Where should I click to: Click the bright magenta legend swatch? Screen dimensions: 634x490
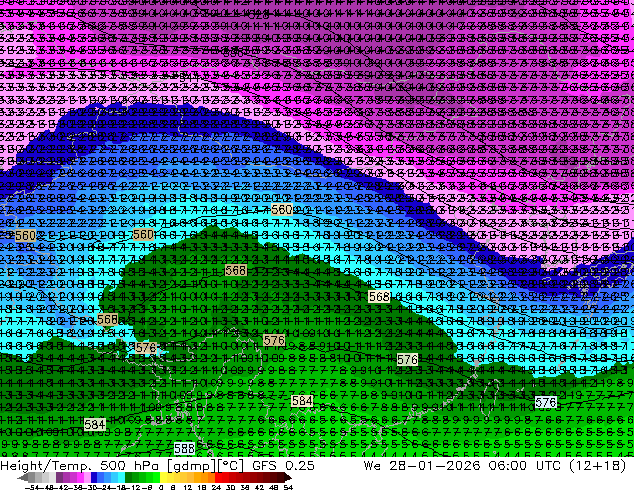(80, 477)
